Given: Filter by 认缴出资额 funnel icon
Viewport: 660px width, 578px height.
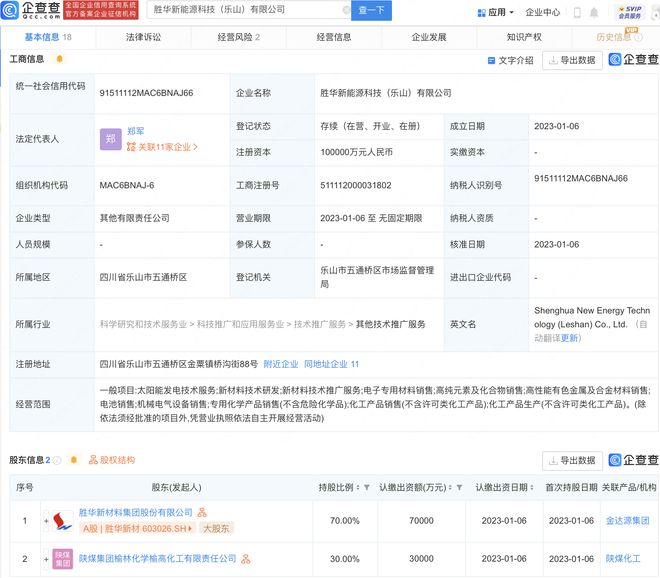Looking at the screenshot, I should click(459, 487).
